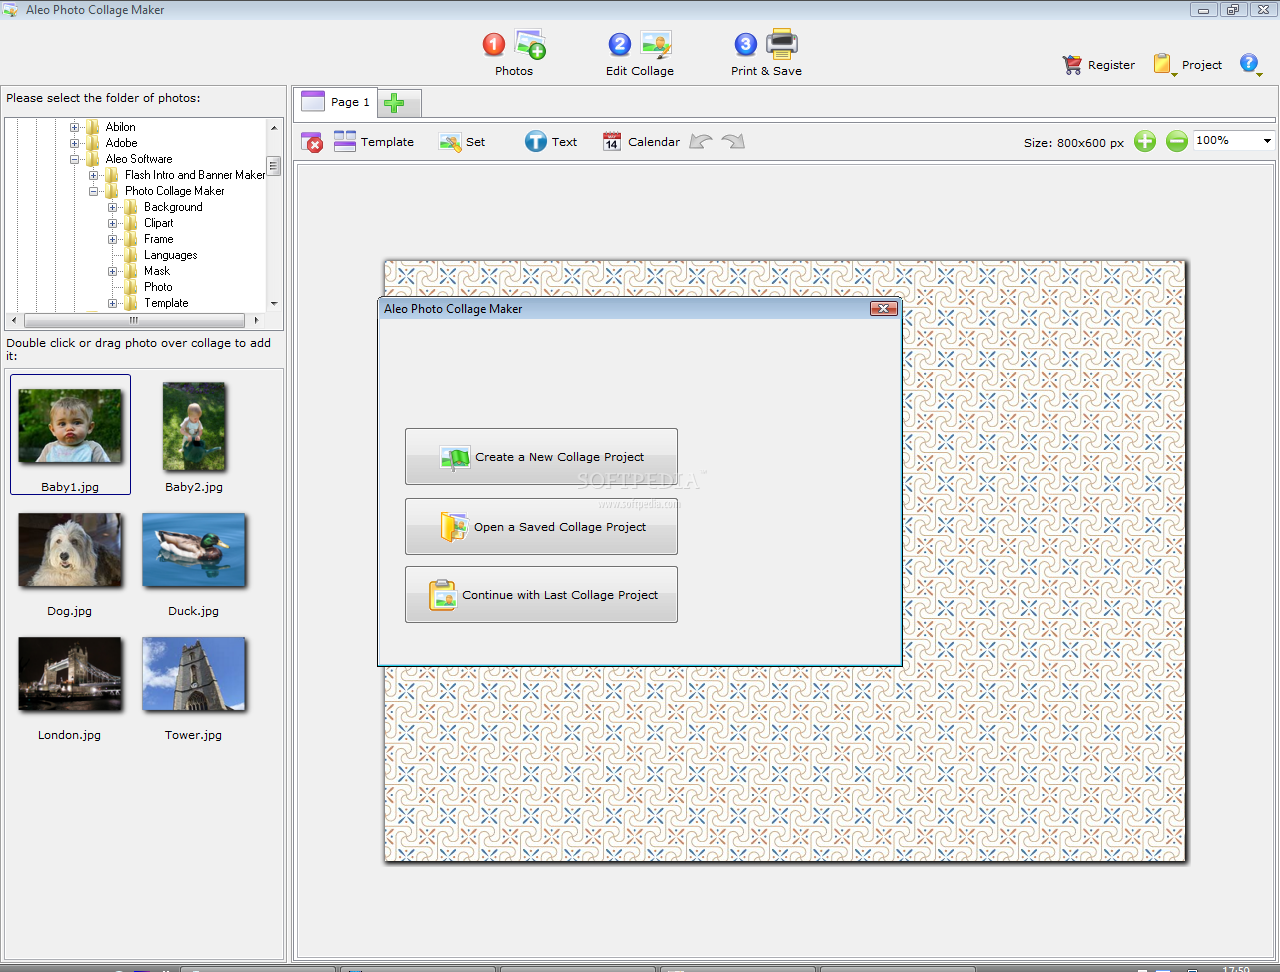This screenshot has height=972, width=1280.
Task: Click the Register shopping cart icon
Action: (x=1072, y=65)
